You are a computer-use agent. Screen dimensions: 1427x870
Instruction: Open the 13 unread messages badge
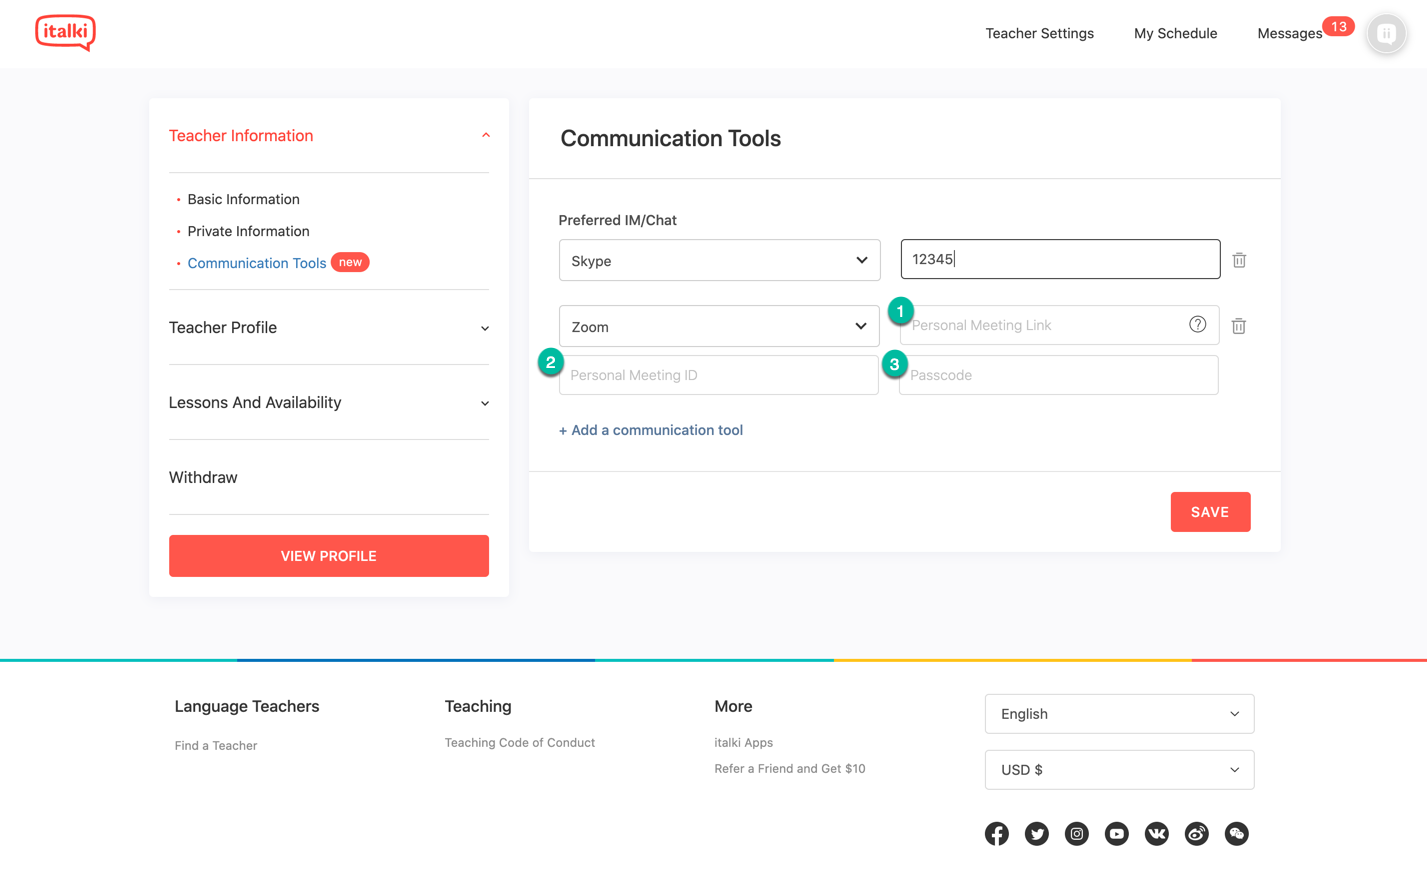pyautogui.click(x=1338, y=26)
